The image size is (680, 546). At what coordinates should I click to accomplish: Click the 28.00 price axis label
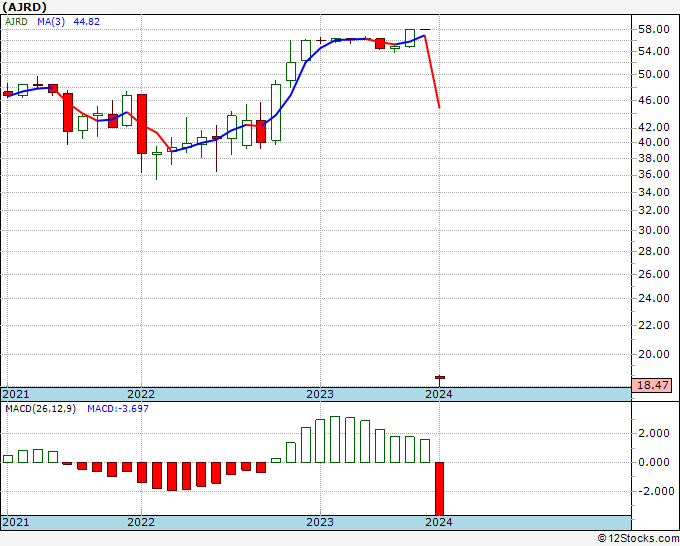[654, 251]
